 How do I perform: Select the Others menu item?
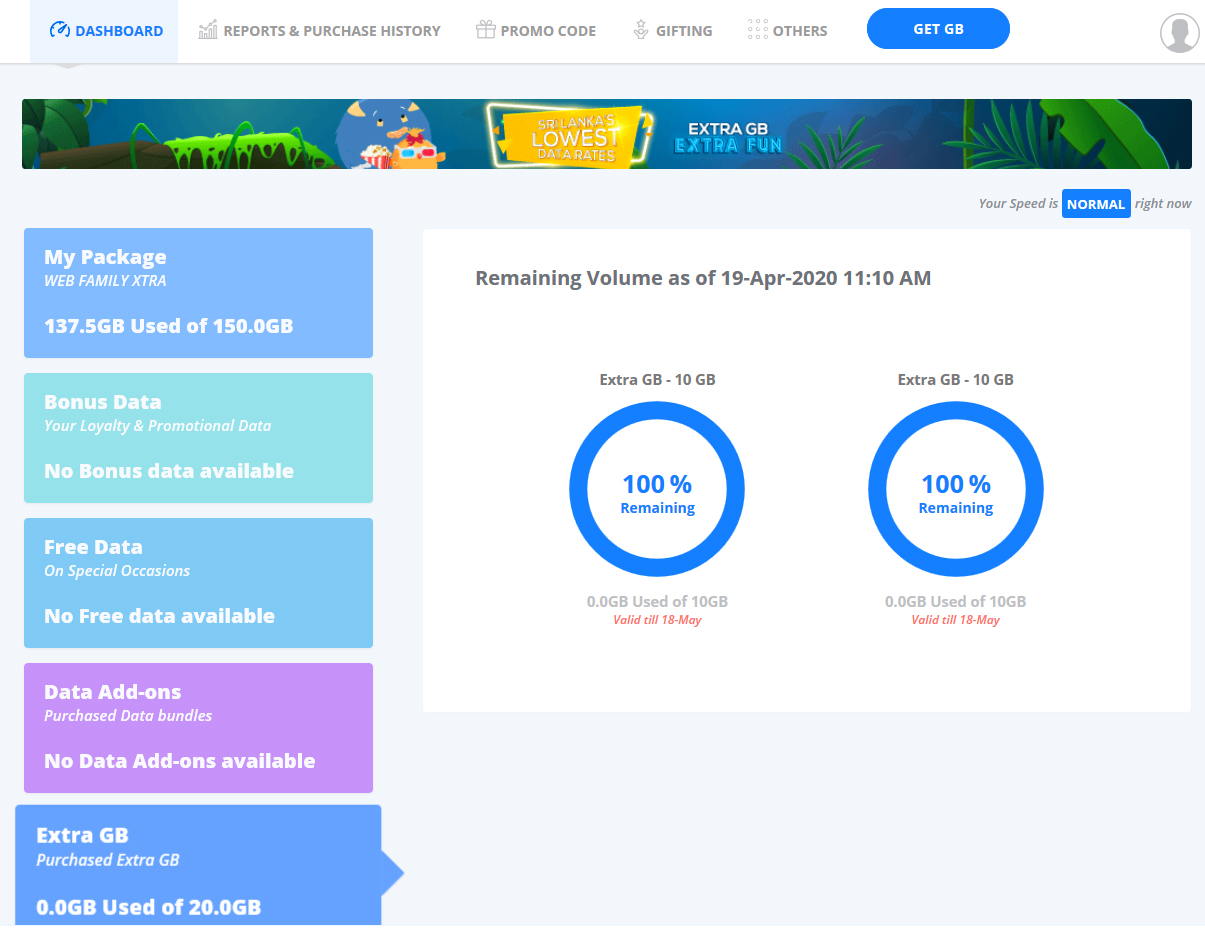coord(788,31)
